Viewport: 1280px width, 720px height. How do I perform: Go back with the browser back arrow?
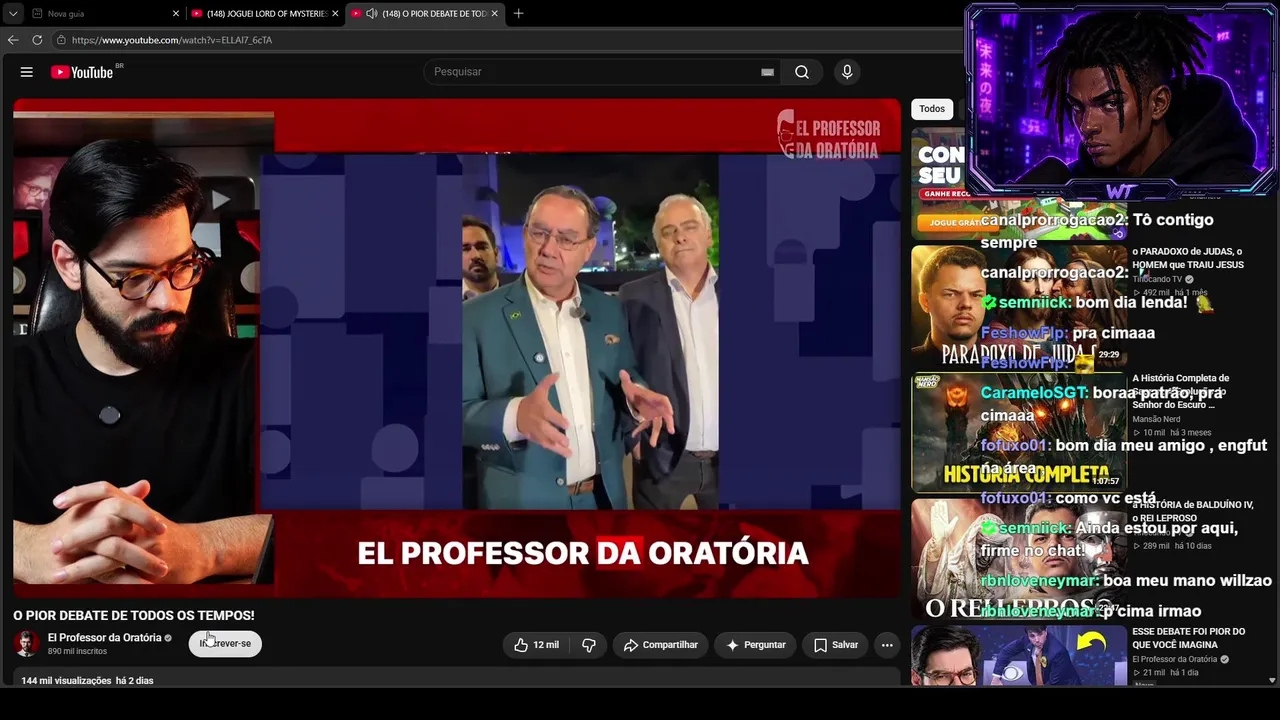click(x=13, y=40)
